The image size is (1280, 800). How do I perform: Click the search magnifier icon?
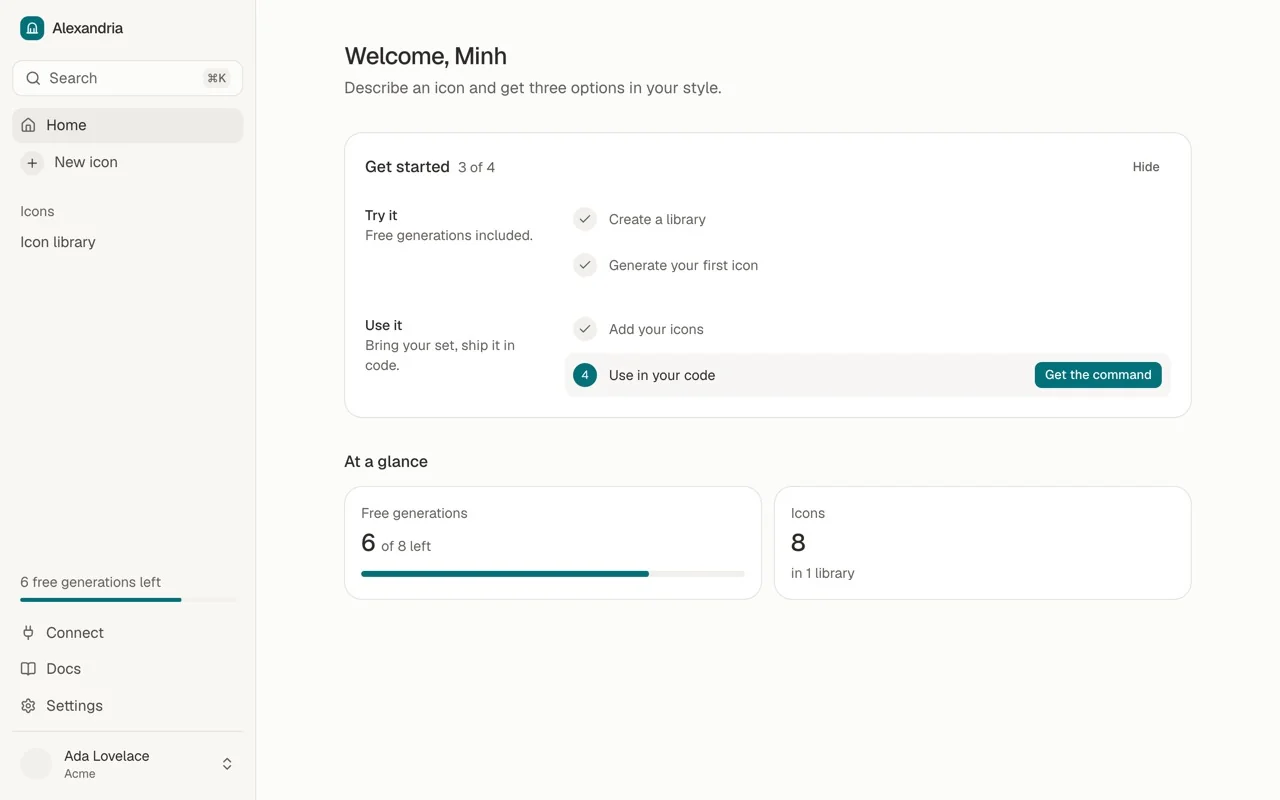(x=33, y=78)
